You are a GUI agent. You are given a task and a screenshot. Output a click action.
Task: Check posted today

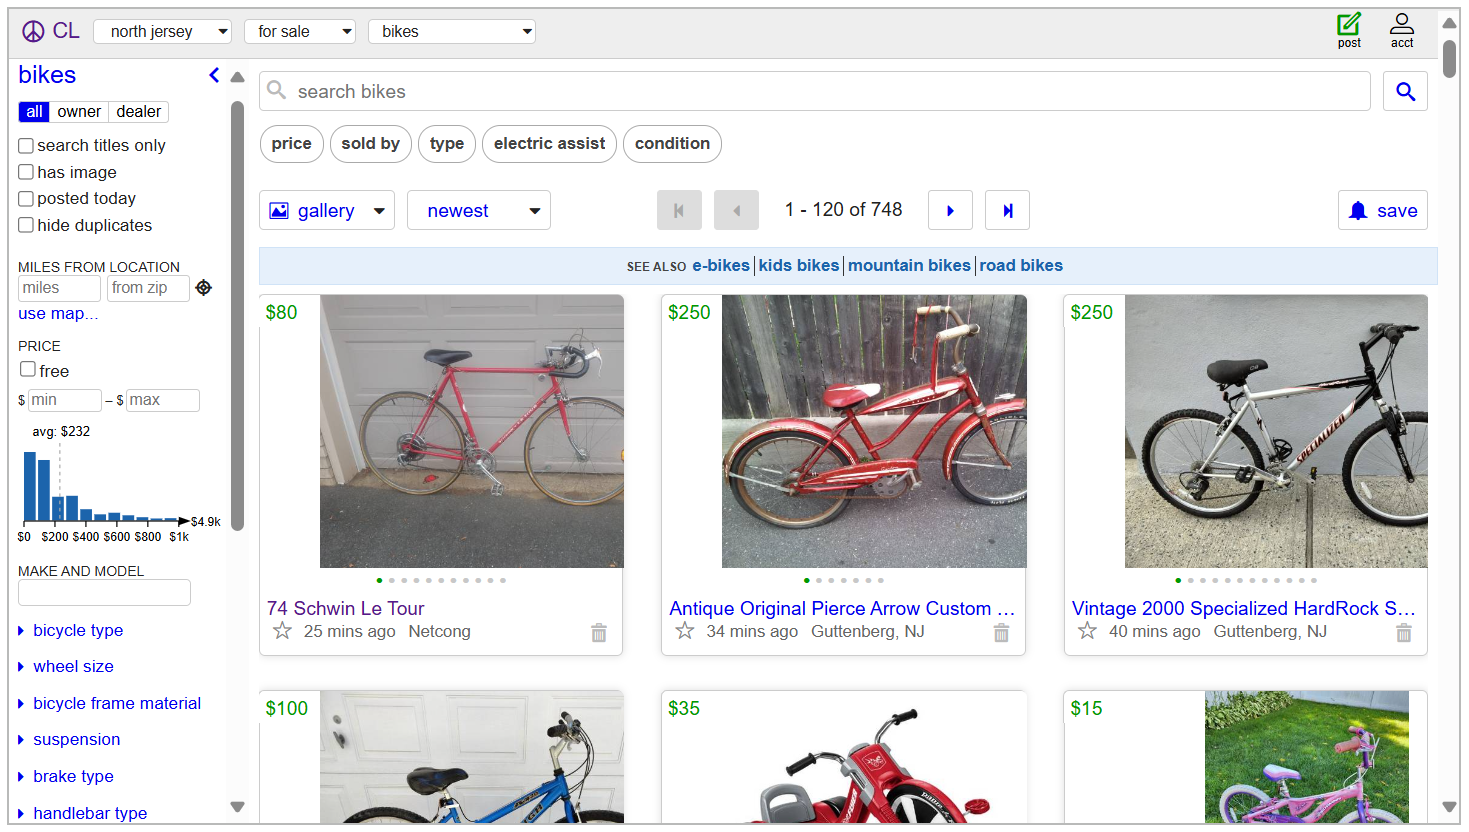(x=25, y=198)
